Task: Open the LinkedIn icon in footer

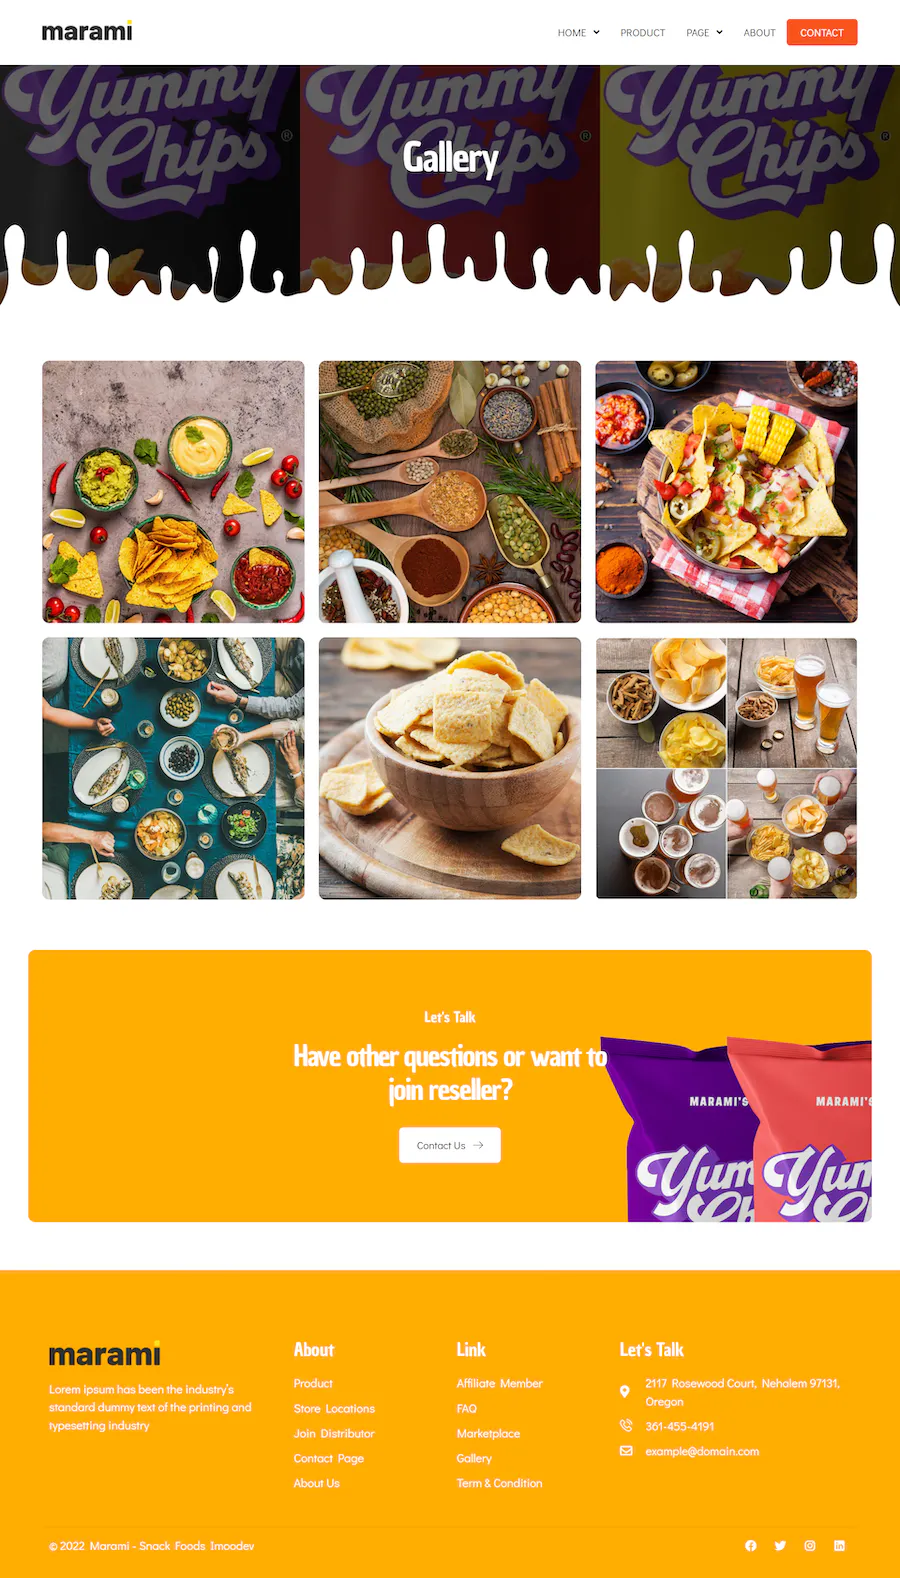Action: (x=840, y=1545)
